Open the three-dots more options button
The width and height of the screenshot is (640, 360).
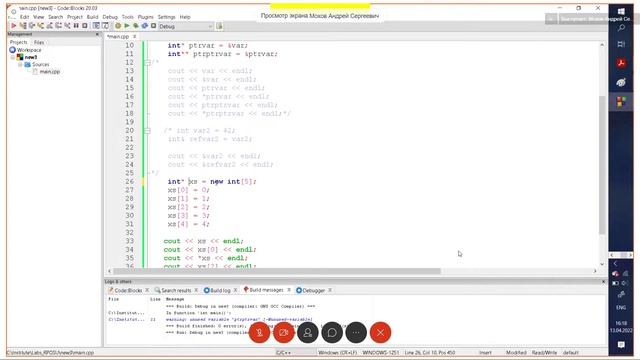tap(356, 333)
